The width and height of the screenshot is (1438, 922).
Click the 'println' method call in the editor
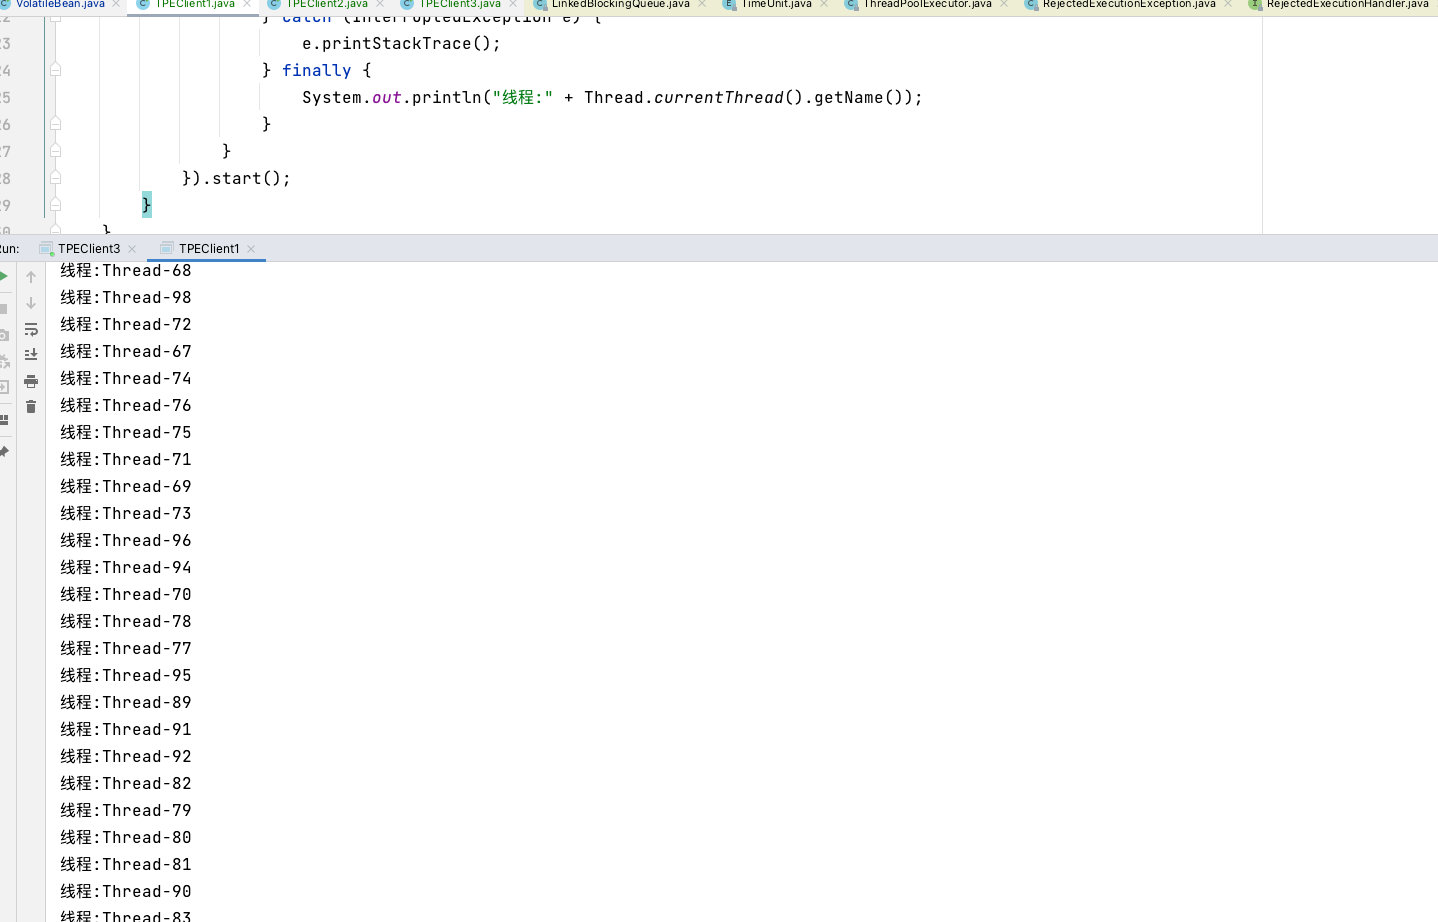pyautogui.click(x=446, y=97)
